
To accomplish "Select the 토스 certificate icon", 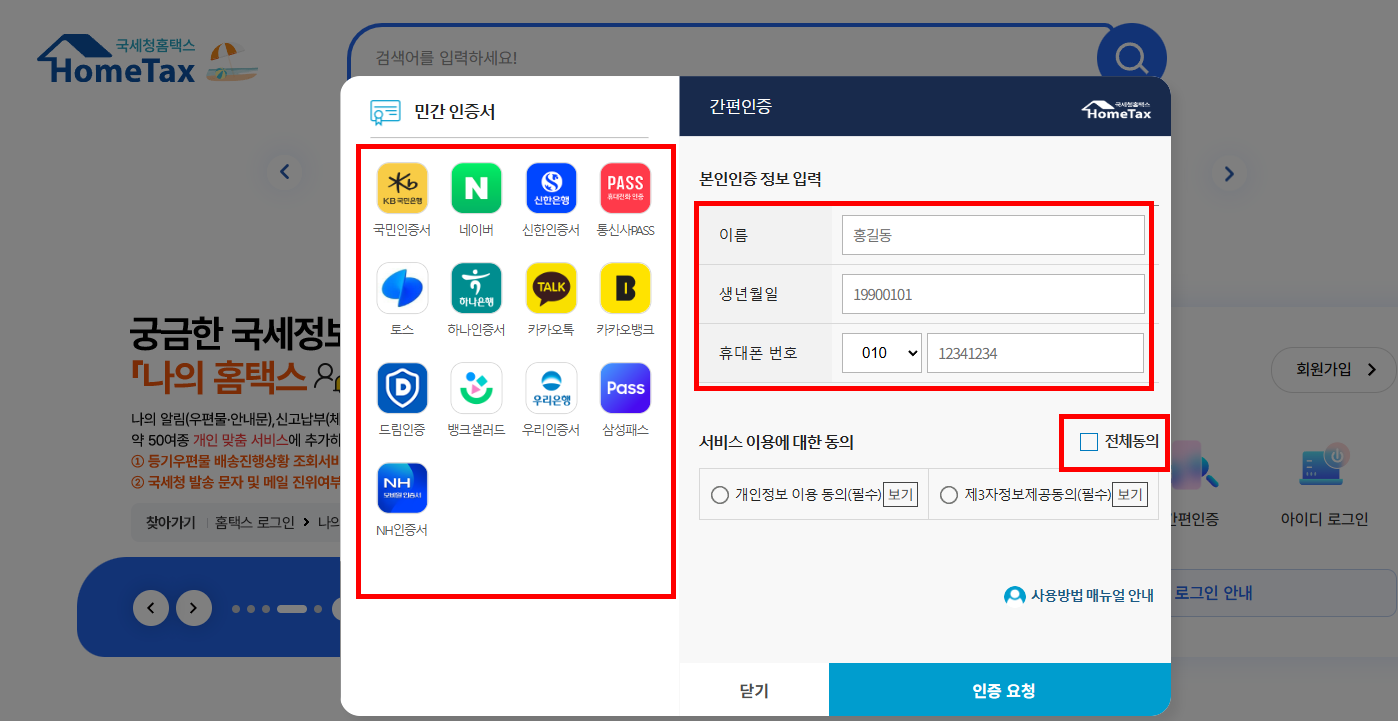I will pos(402,288).
